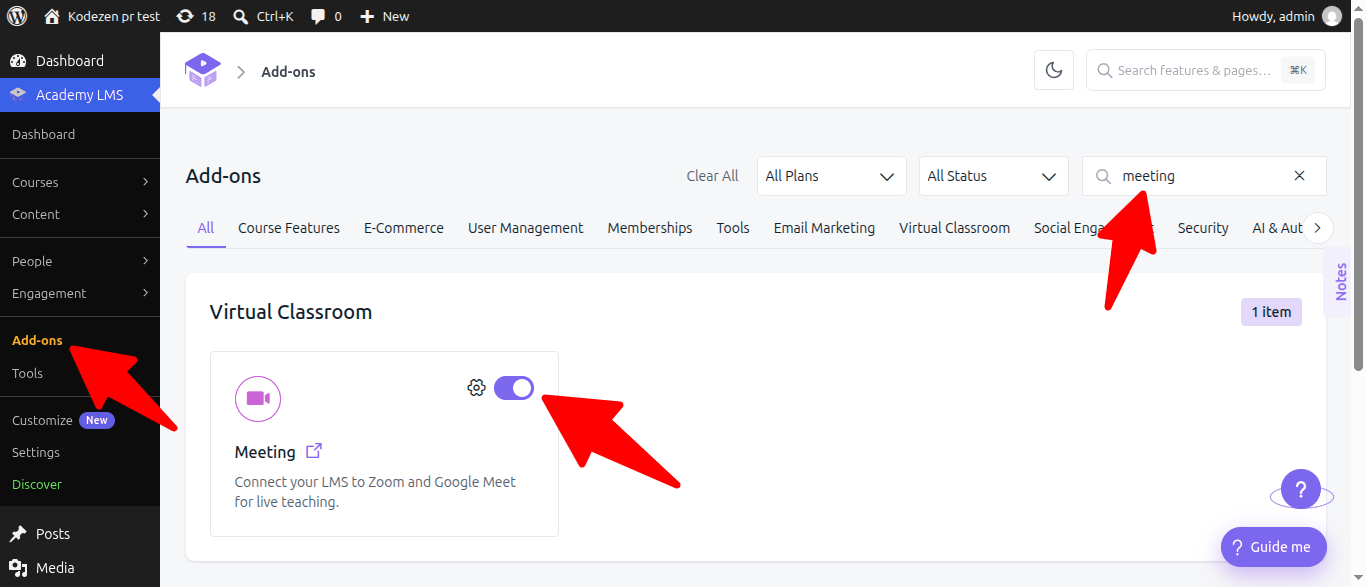This screenshot has height=587, width=1366.
Task: Click the floating help question mark button
Action: click(x=1301, y=490)
